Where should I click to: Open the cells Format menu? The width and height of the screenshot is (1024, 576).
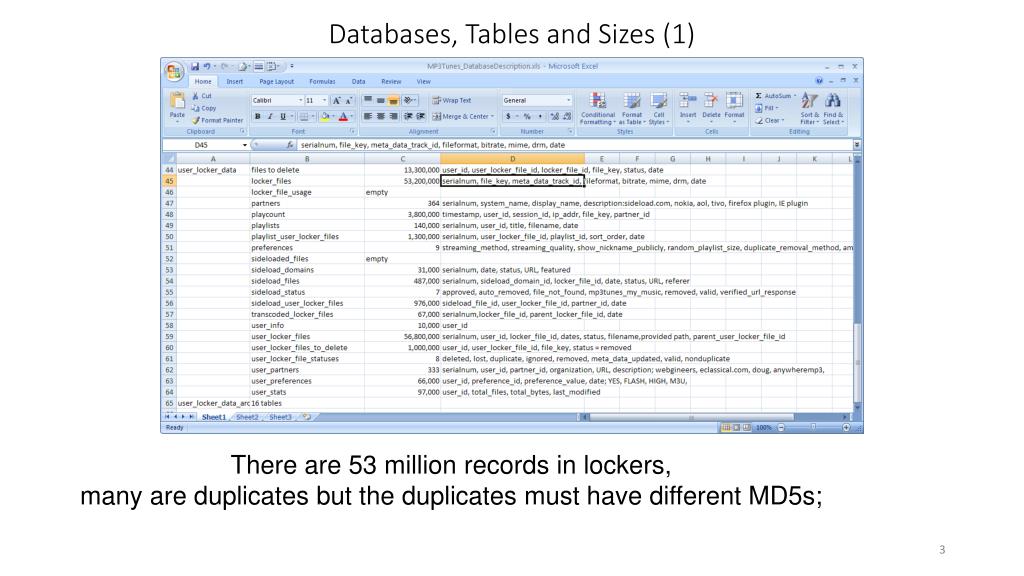(734, 106)
